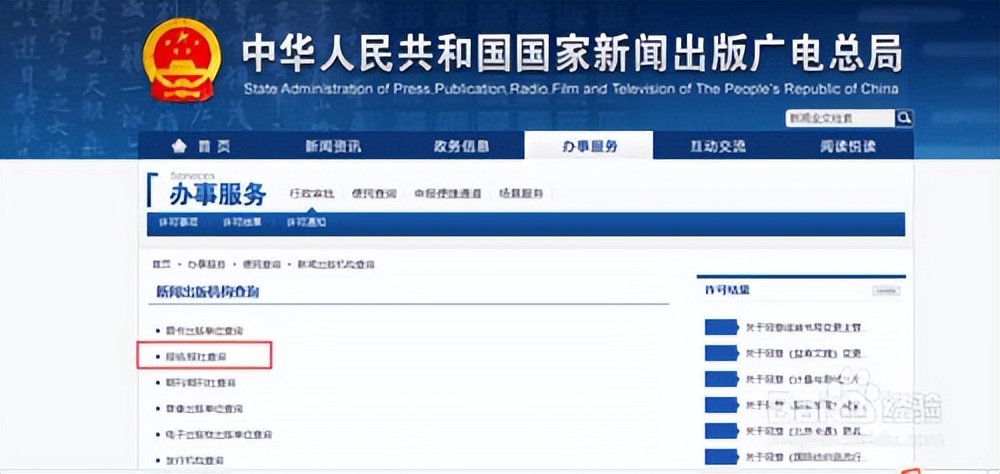Screen dimensions: 1000x474
Task: Focus the site search input field
Action: click(x=840, y=118)
